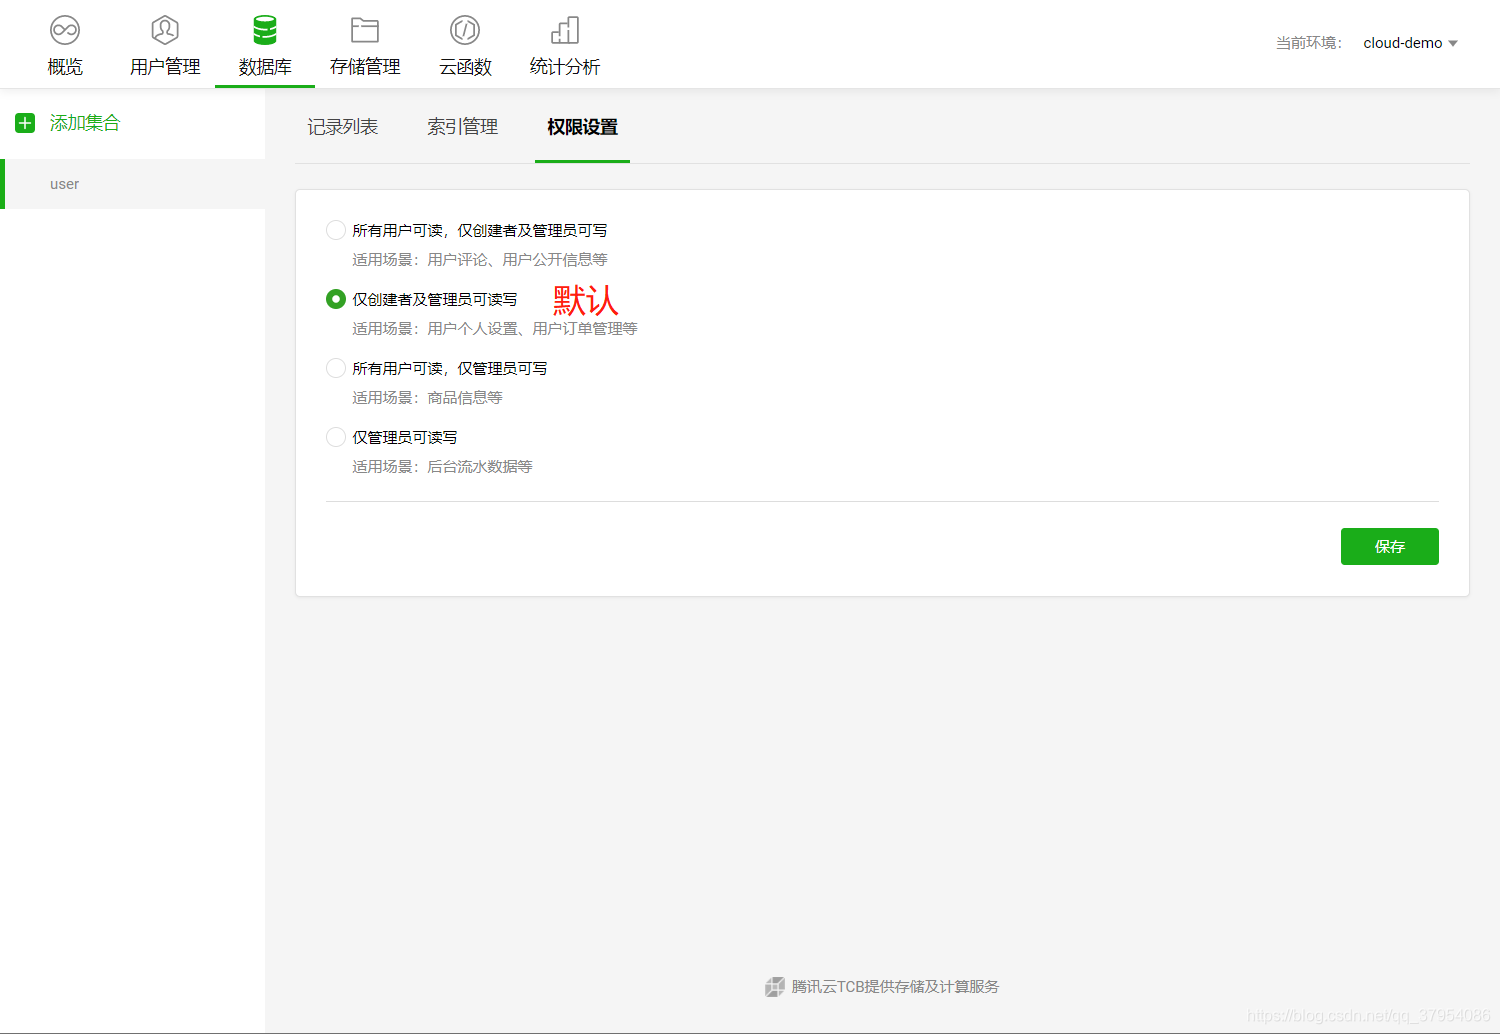Viewport: 1500px width, 1034px height.
Task: Click the green plus 添加集合 icon
Action: pyautogui.click(x=25, y=123)
